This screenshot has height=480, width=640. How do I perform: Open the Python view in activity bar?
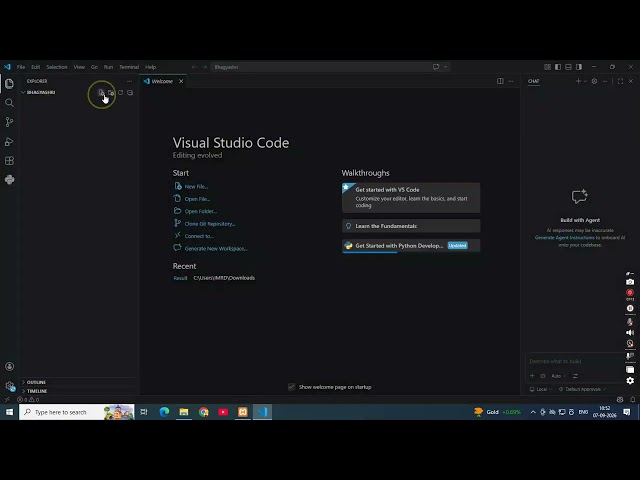[x=9, y=180]
